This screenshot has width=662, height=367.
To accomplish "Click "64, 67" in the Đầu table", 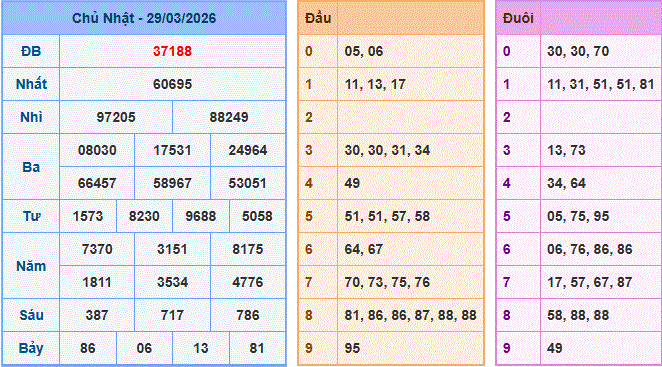I will tap(364, 249).
